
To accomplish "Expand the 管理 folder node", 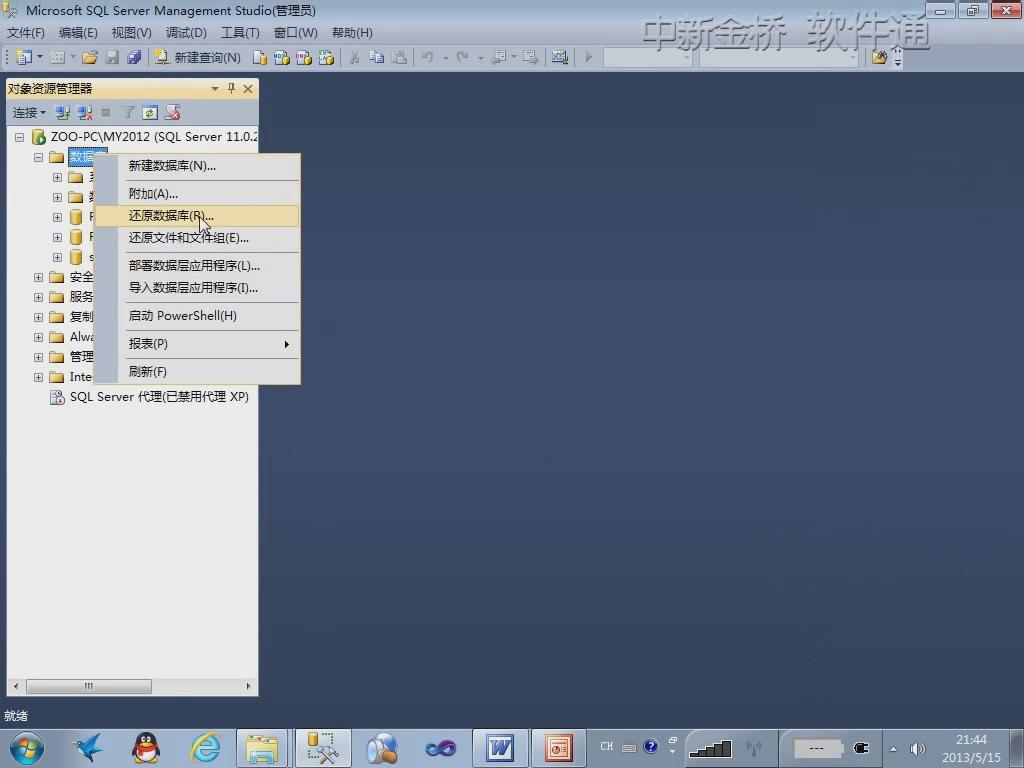I will pos(39,357).
